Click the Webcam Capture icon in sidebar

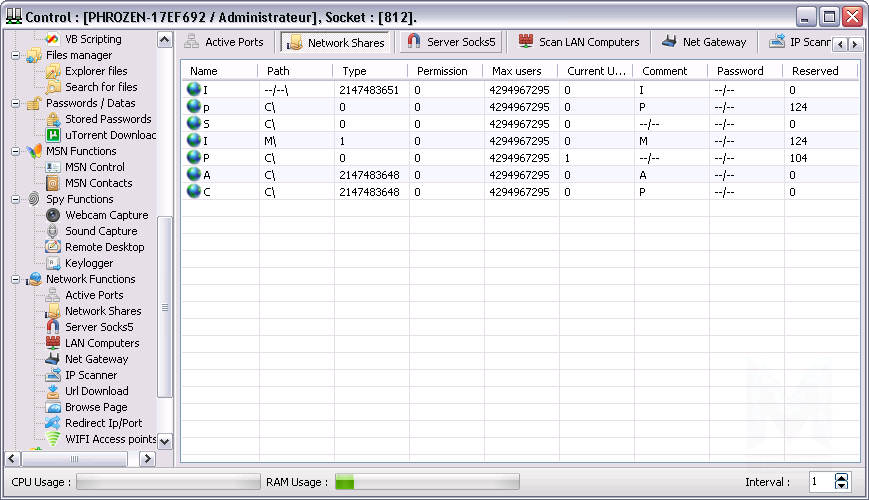(x=53, y=215)
